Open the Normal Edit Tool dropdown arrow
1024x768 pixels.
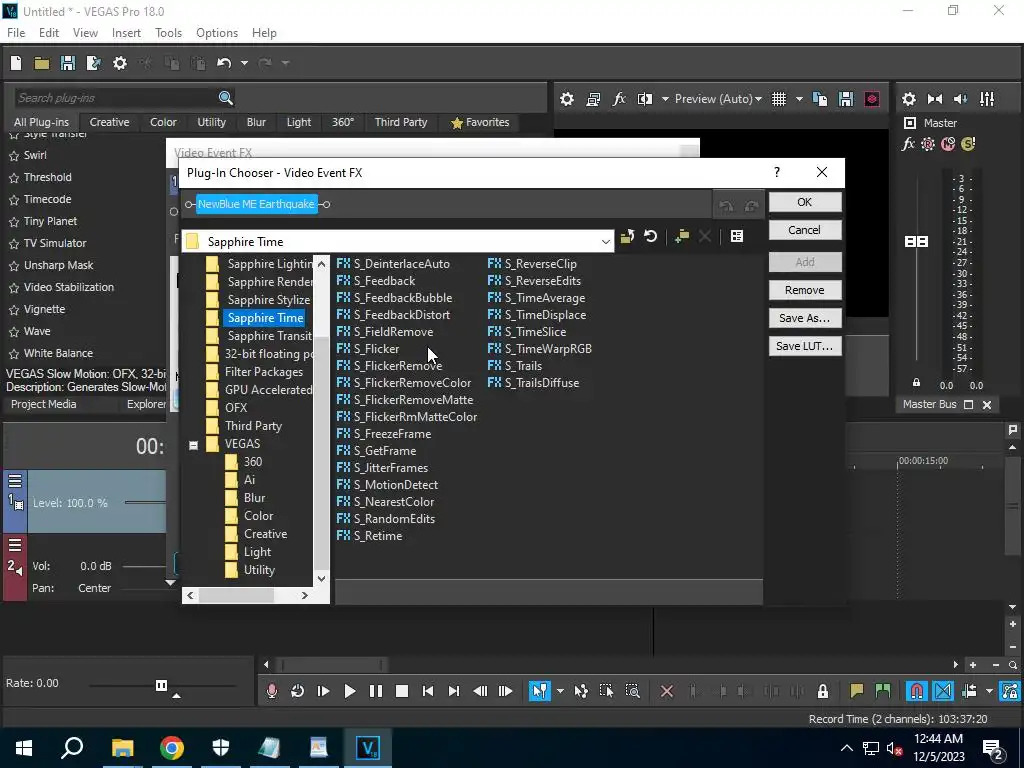click(x=560, y=691)
